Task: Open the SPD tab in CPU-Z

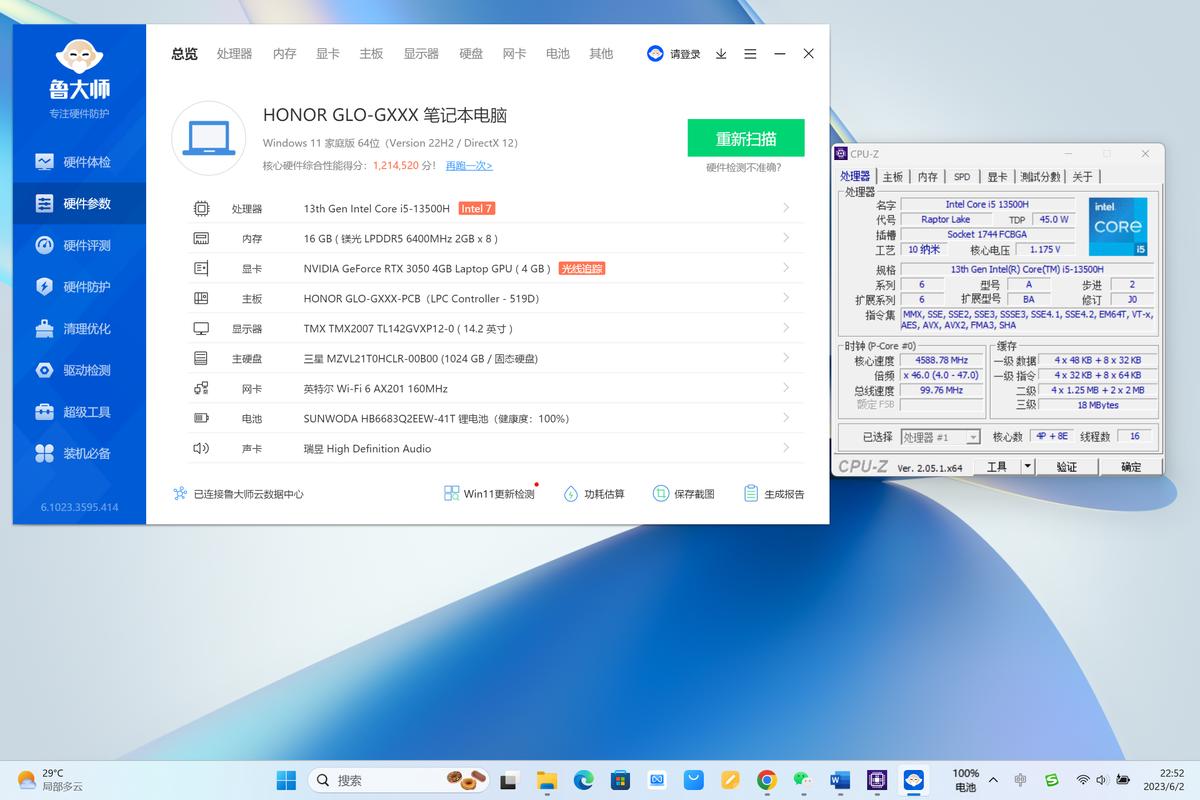Action: coord(961,176)
